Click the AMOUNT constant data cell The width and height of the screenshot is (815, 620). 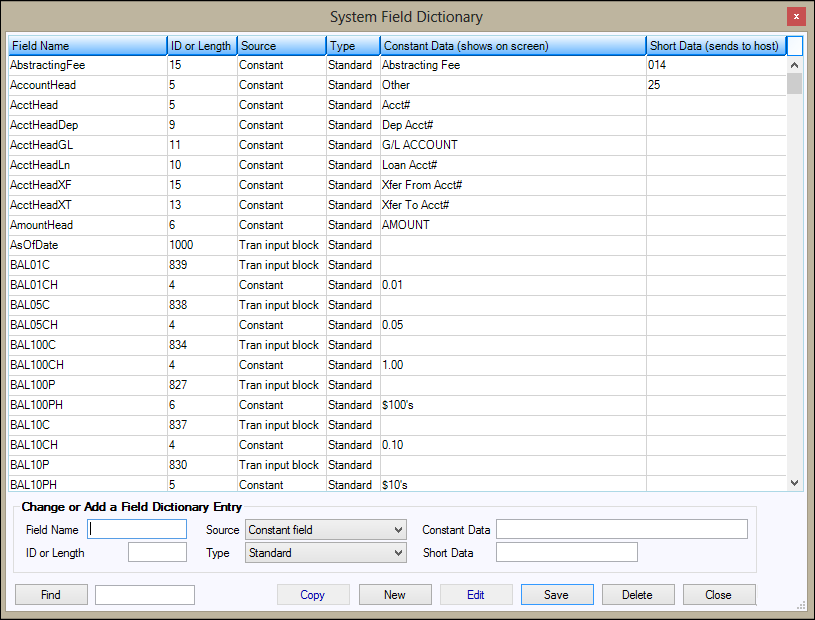514,225
